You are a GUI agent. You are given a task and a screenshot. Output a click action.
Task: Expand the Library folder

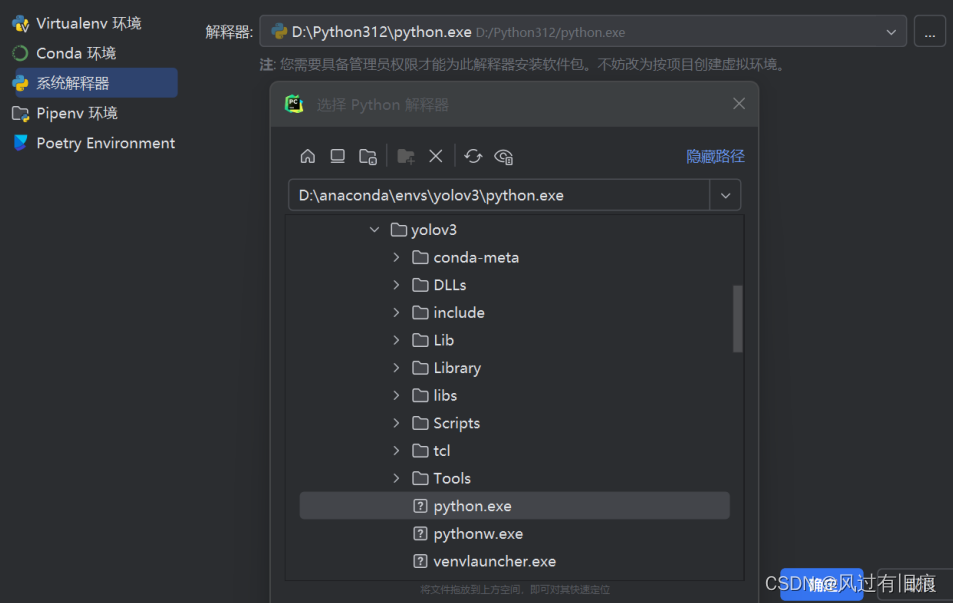(x=396, y=368)
